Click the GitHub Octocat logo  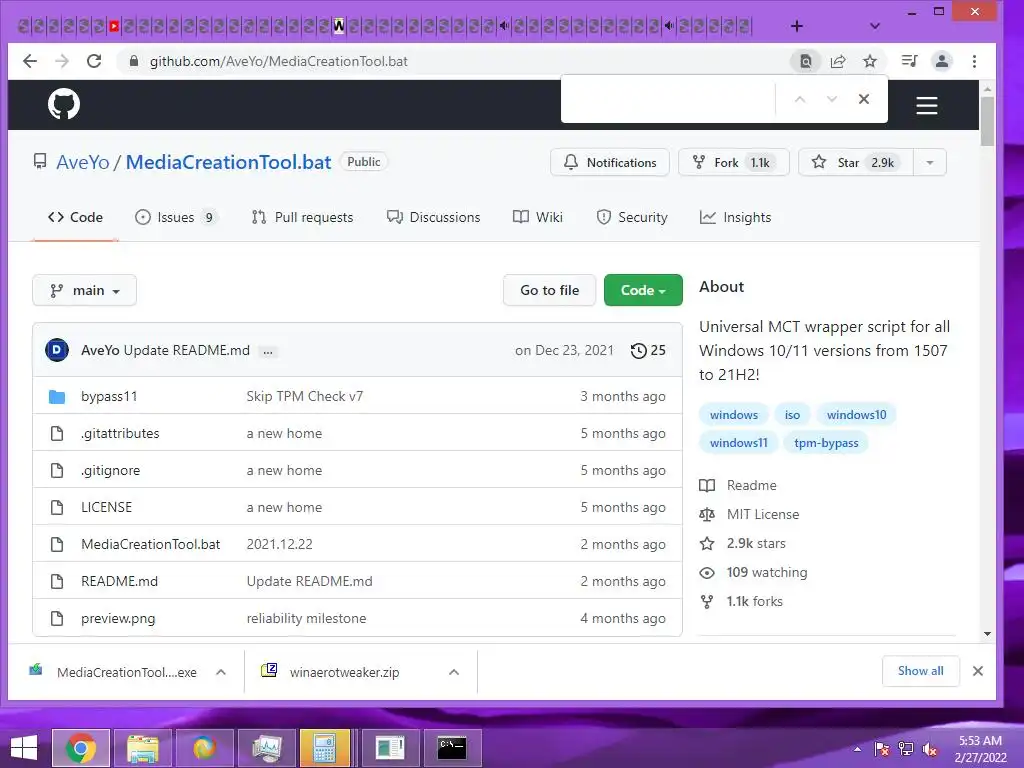point(64,104)
